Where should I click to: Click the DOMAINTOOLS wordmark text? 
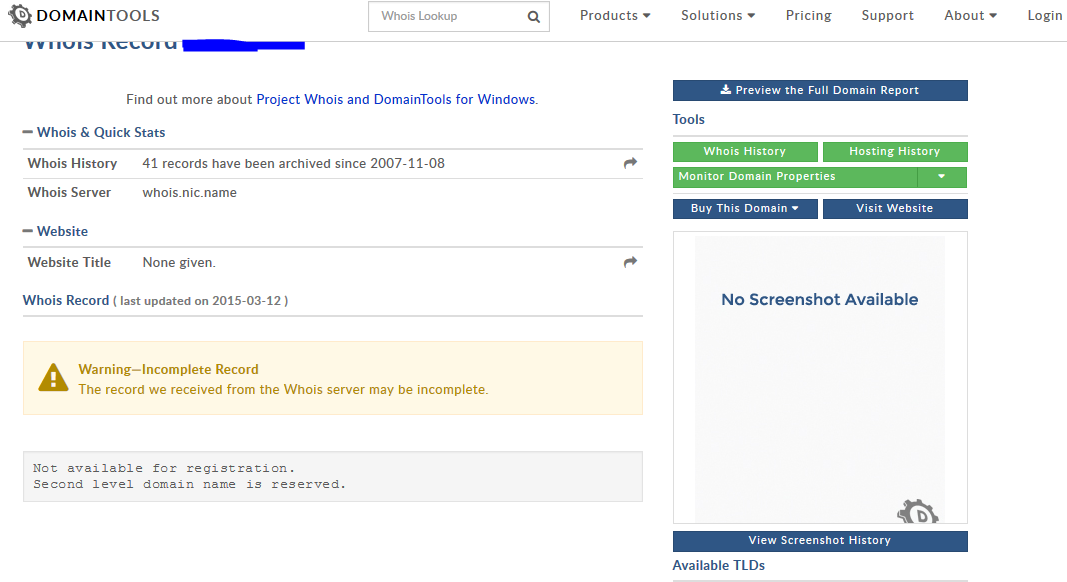pos(98,16)
